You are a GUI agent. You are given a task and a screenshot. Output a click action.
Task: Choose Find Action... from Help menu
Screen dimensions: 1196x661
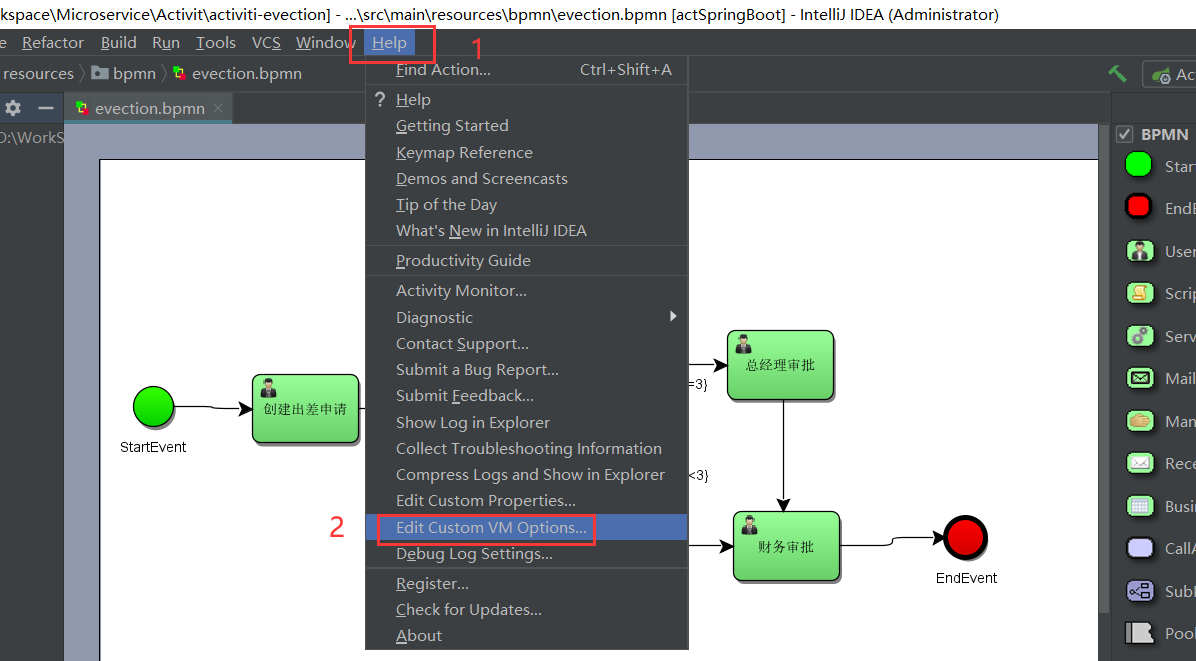pyautogui.click(x=526, y=69)
